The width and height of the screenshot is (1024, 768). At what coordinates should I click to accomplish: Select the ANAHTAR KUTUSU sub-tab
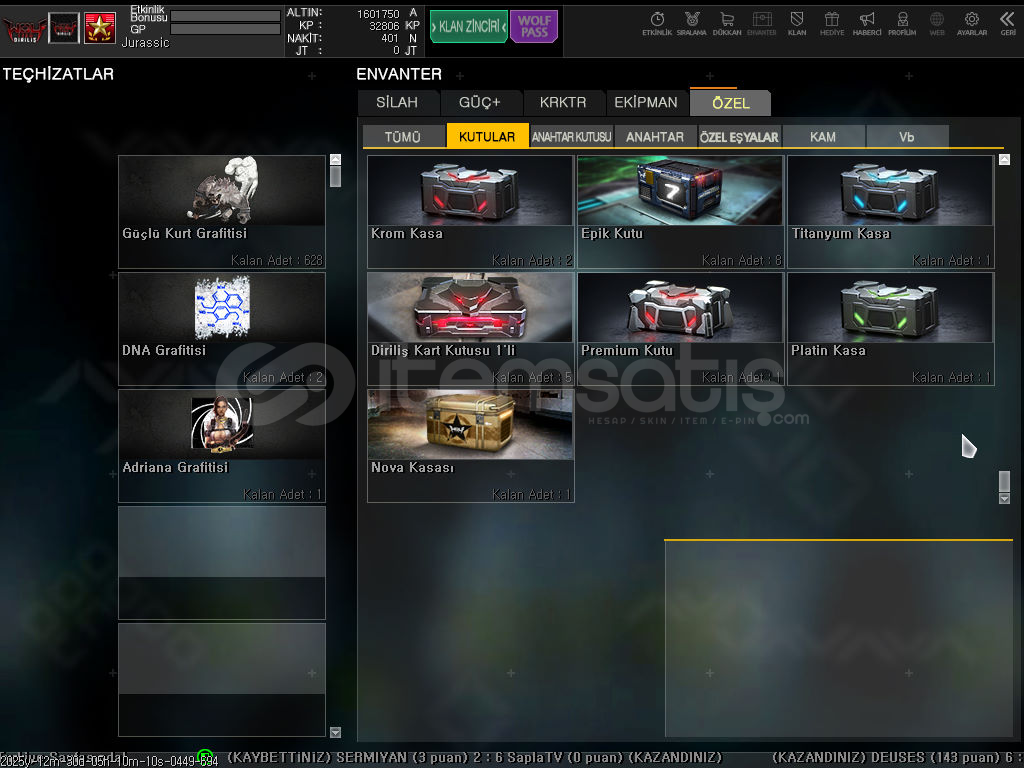571,136
